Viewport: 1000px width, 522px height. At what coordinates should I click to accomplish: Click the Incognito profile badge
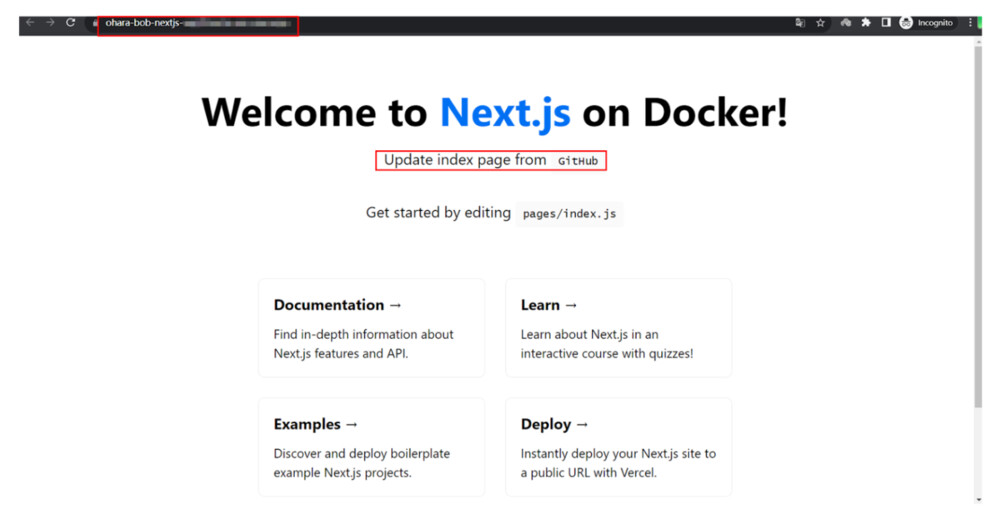[926, 23]
